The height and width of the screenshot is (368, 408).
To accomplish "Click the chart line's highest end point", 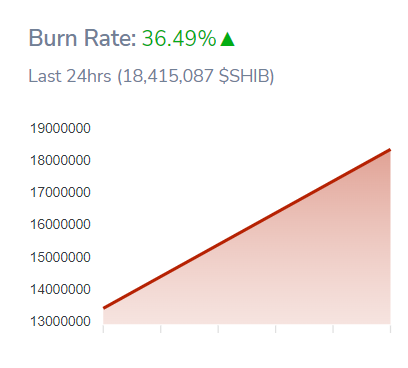I will 390,150.
